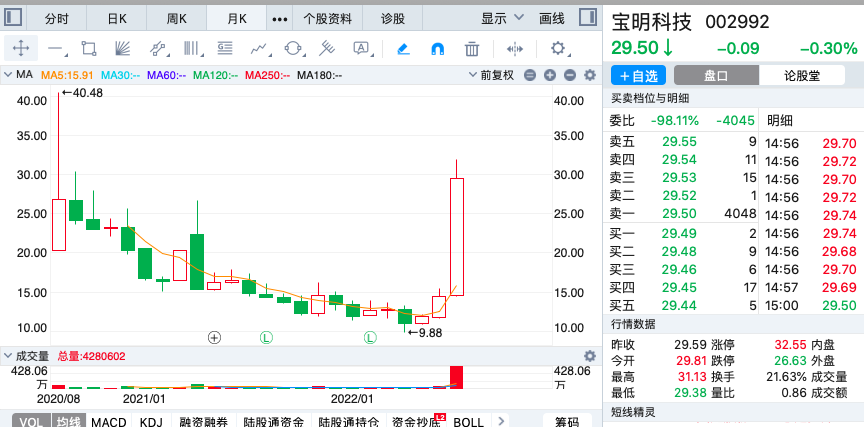Click the 自选 add to watchlist button
Image resolution: width=864 pixels, height=427 pixels.
pyautogui.click(x=638, y=75)
